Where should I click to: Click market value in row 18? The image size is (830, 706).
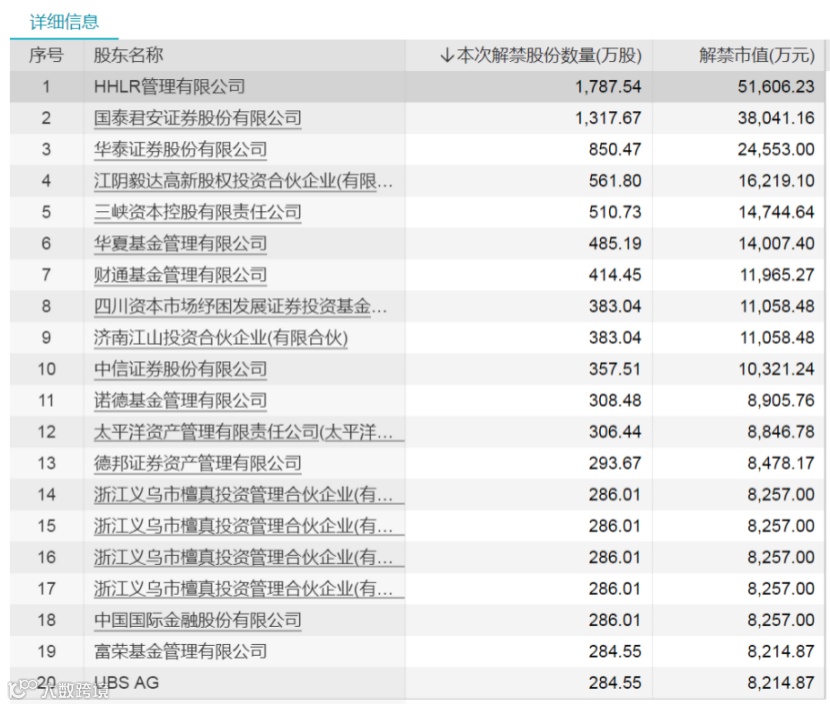click(781, 620)
